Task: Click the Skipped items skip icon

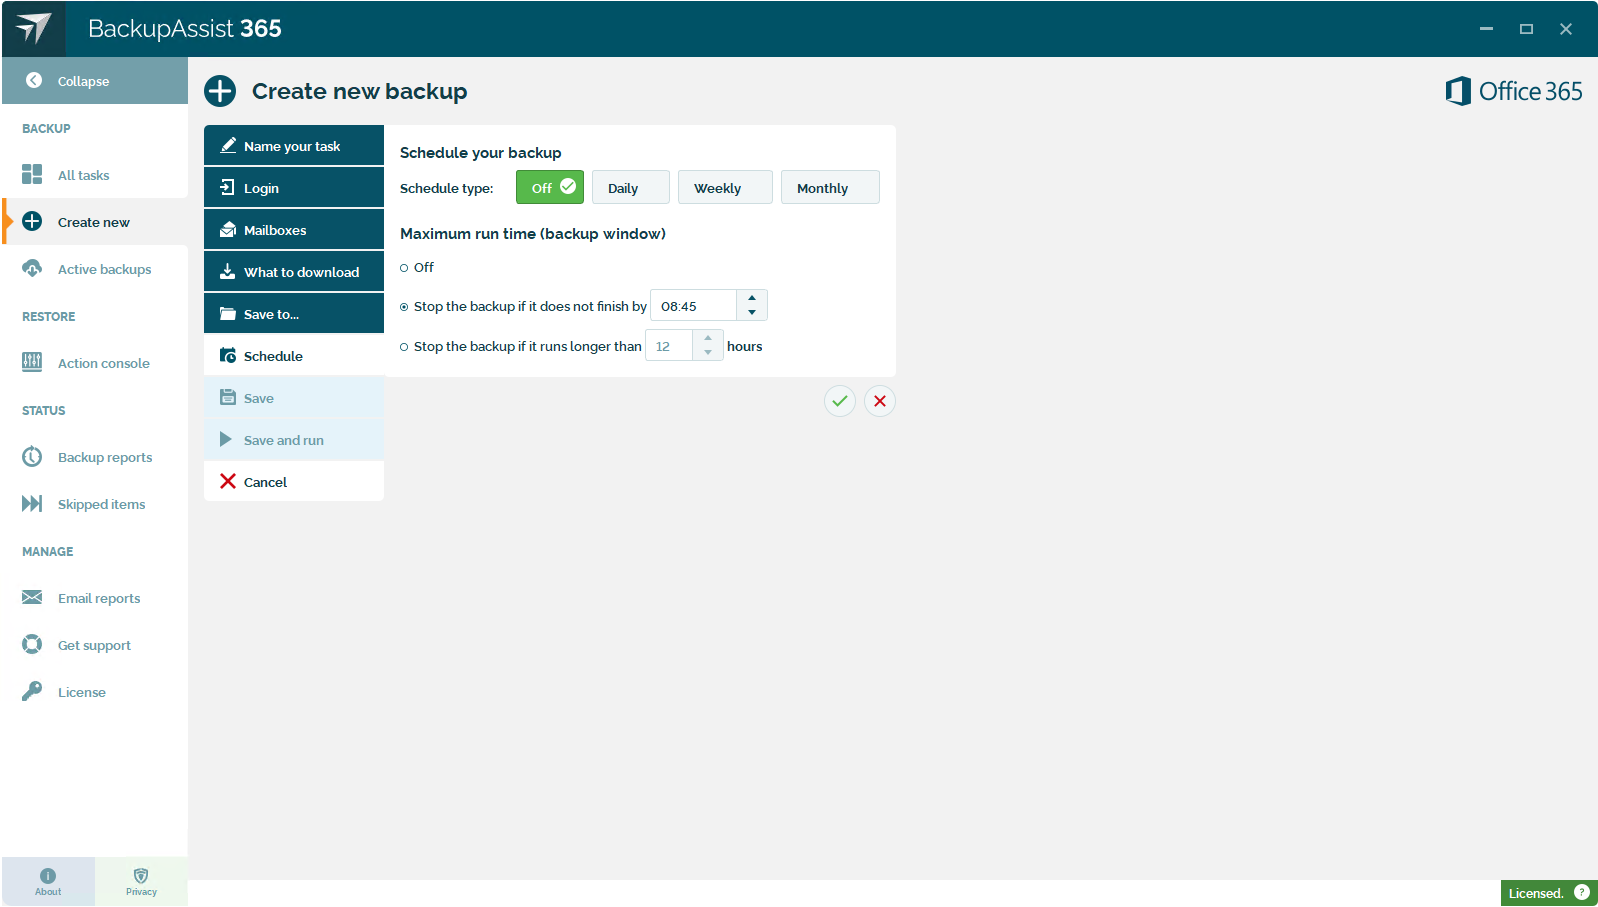Action: tap(32, 503)
